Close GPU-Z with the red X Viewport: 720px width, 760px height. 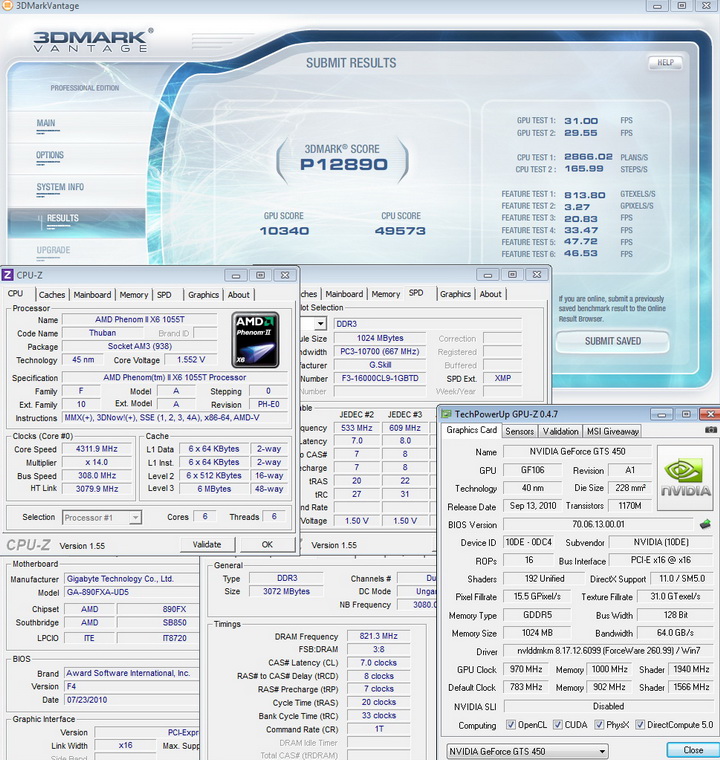click(x=710, y=414)
